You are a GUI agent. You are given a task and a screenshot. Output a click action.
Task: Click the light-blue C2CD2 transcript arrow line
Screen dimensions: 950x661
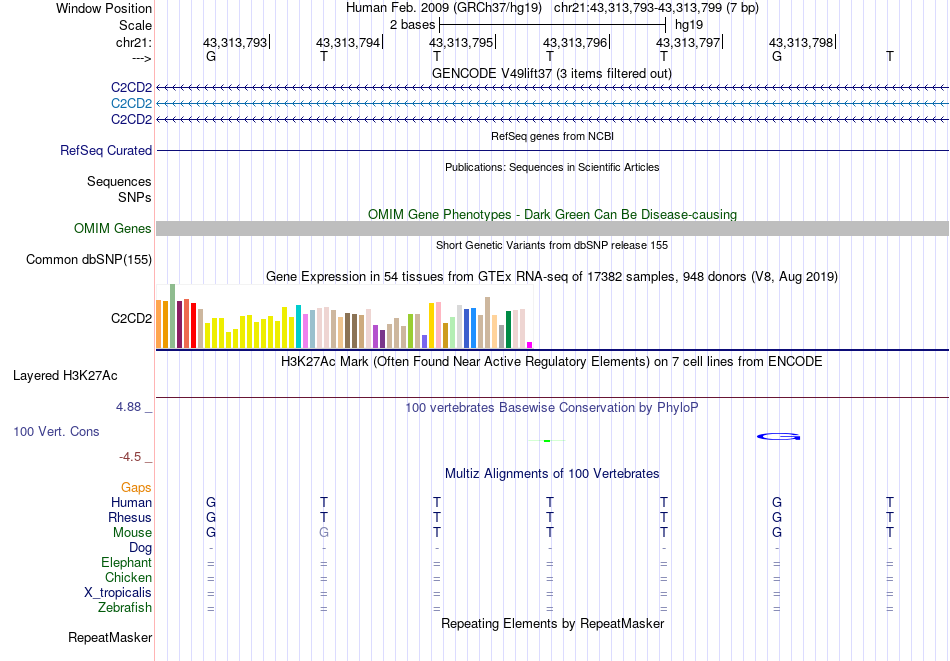(x=553, y=104)
